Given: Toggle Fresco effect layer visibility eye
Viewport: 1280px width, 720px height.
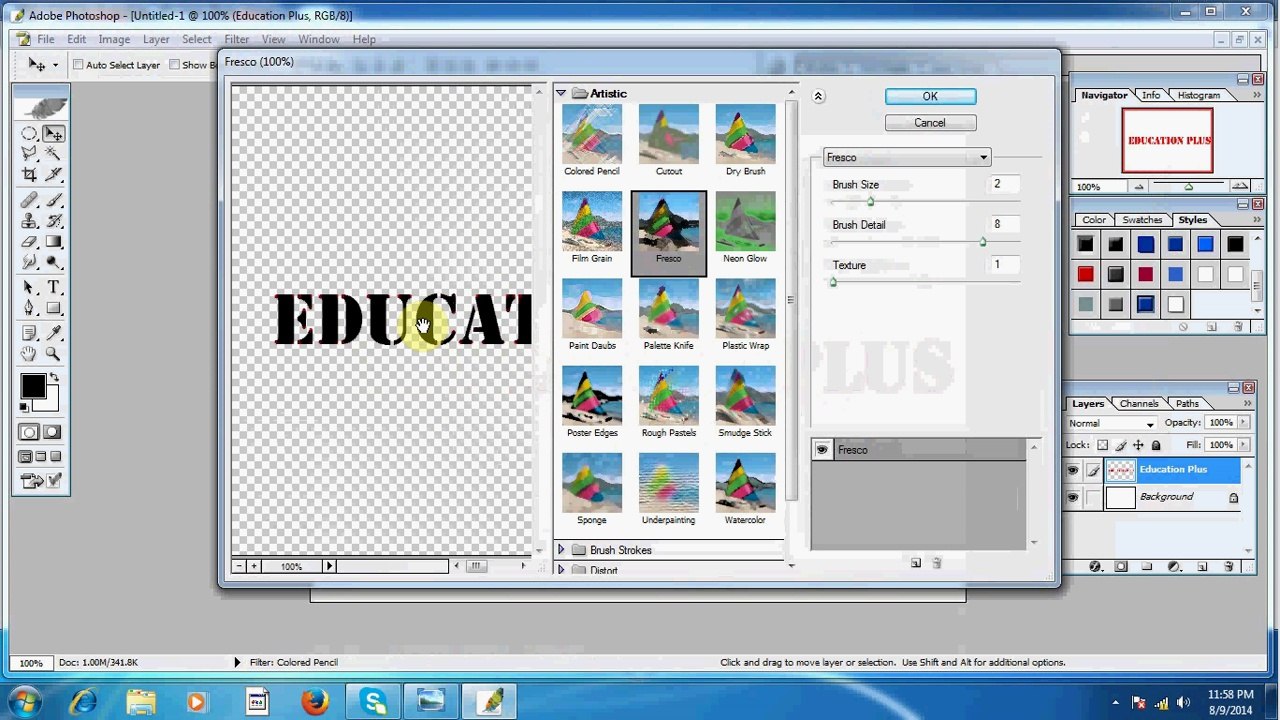Looking at the screenshot, I should point(822,450).
